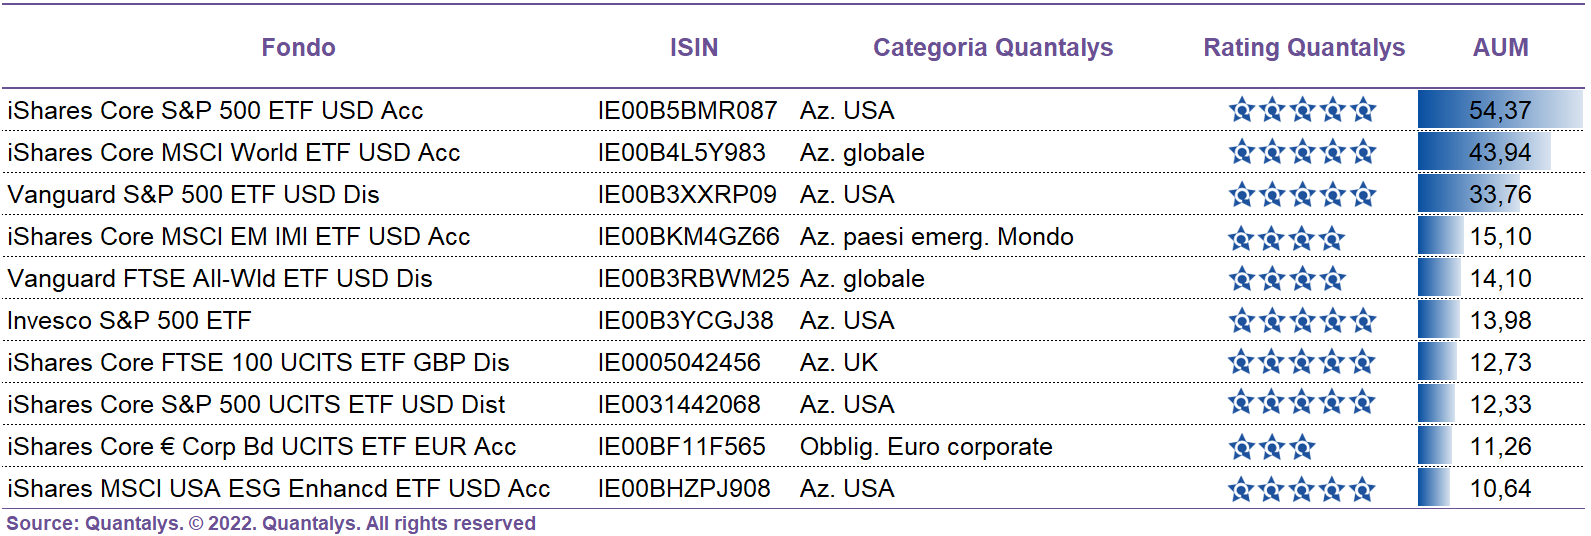Click the Source: Quantalys footer text
This screenshot has height=536, width=1591.
[x=271, y=523]
